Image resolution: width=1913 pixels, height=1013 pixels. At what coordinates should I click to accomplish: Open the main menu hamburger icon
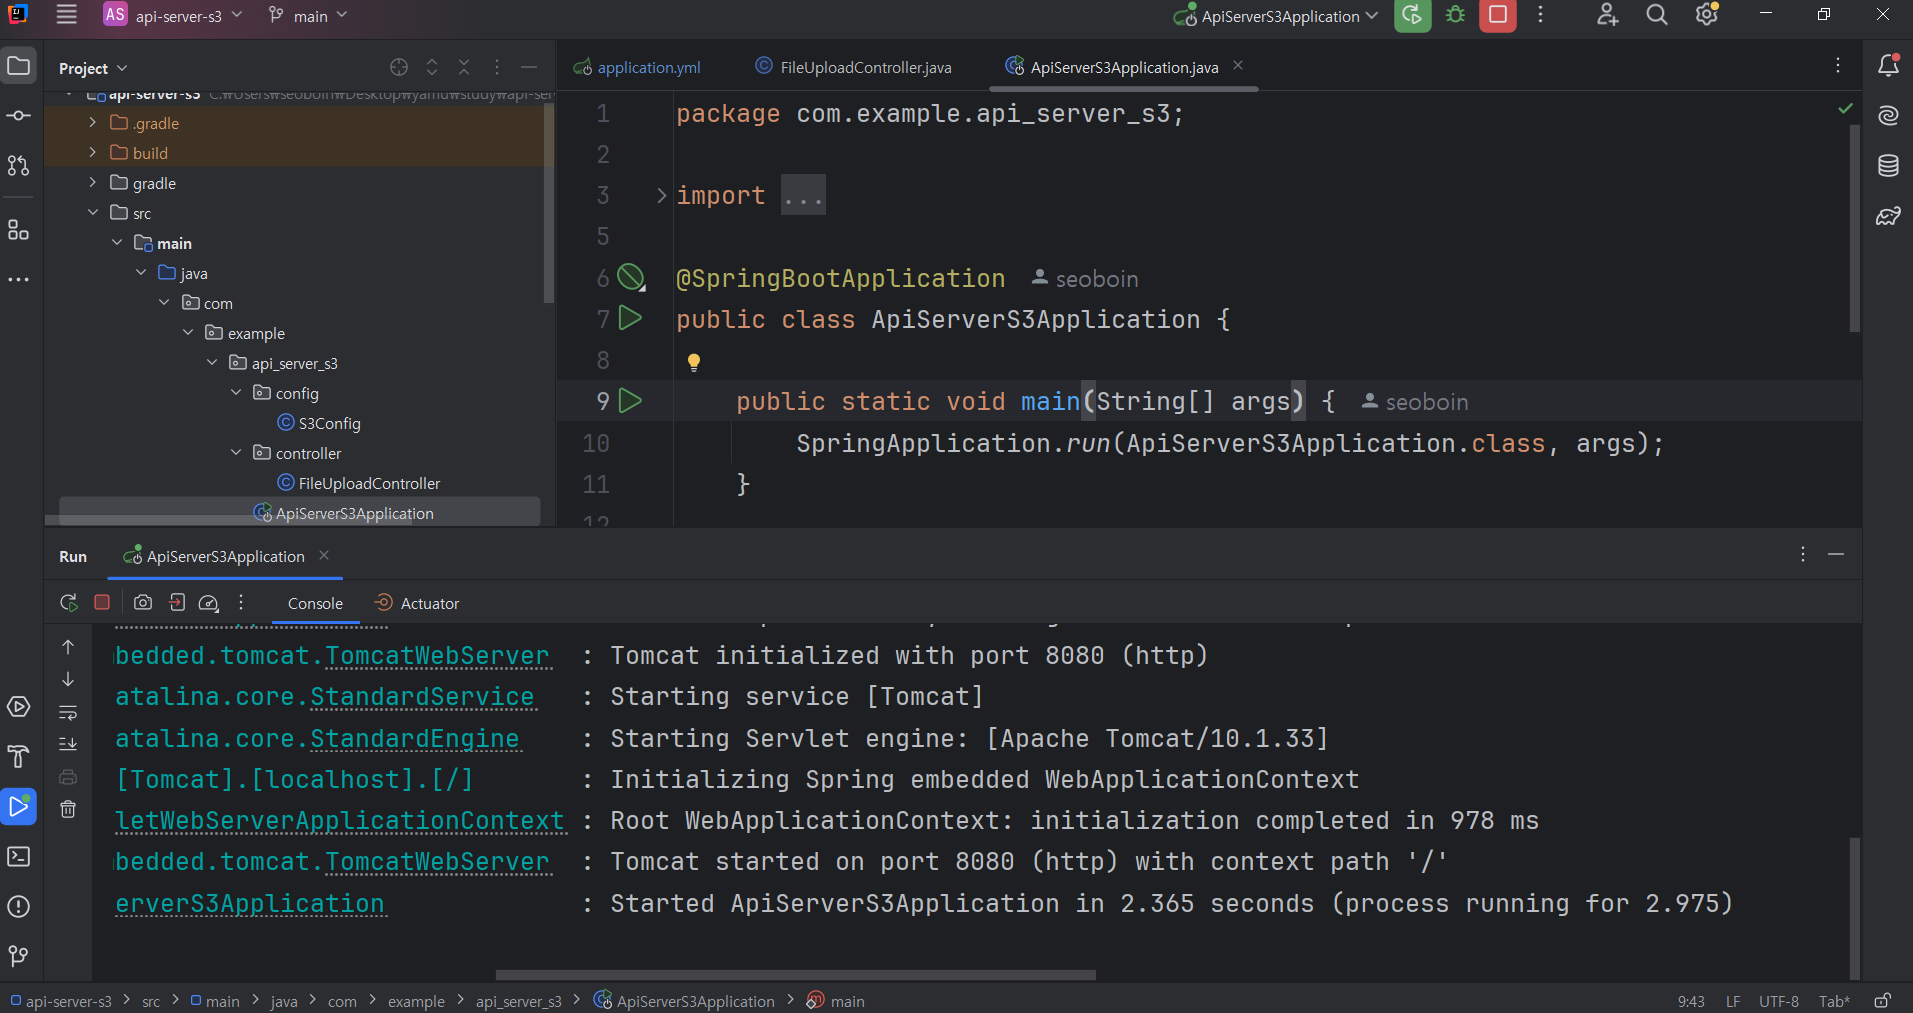[67, 15]
